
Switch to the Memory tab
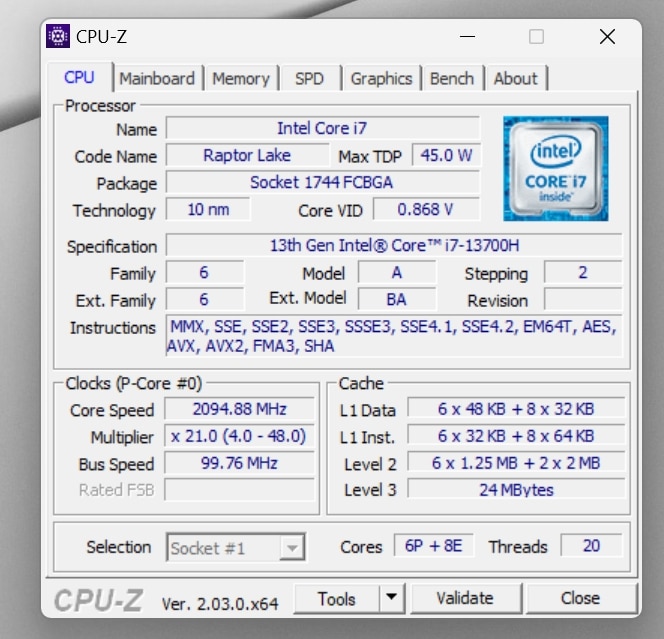pyautogui.click(x=241, y=78)
